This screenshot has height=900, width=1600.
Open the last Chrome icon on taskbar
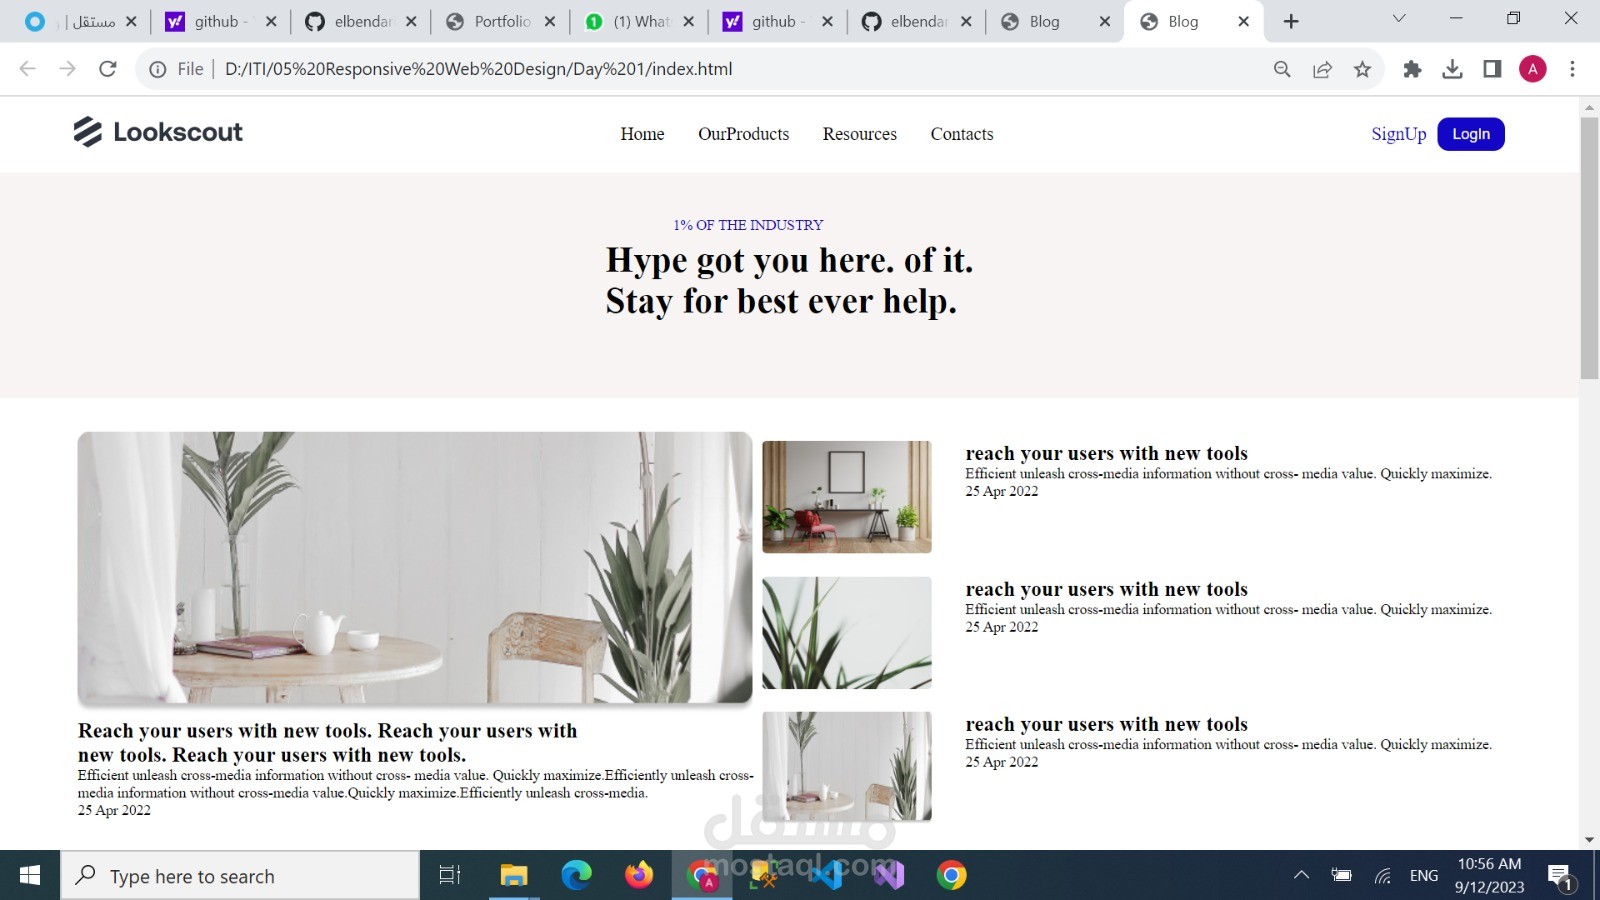click(x=951, y=876)
